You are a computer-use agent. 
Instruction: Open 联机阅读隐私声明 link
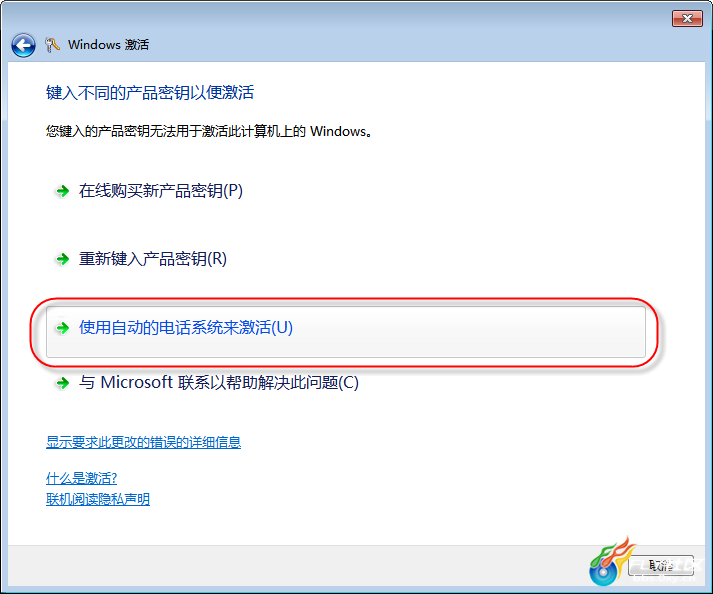pos(98,499)
